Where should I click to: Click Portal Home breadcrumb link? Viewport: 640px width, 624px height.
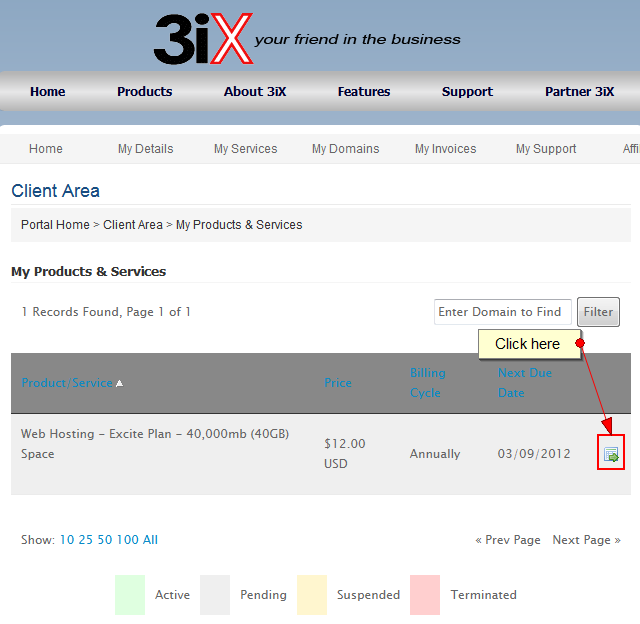point(55,225)
